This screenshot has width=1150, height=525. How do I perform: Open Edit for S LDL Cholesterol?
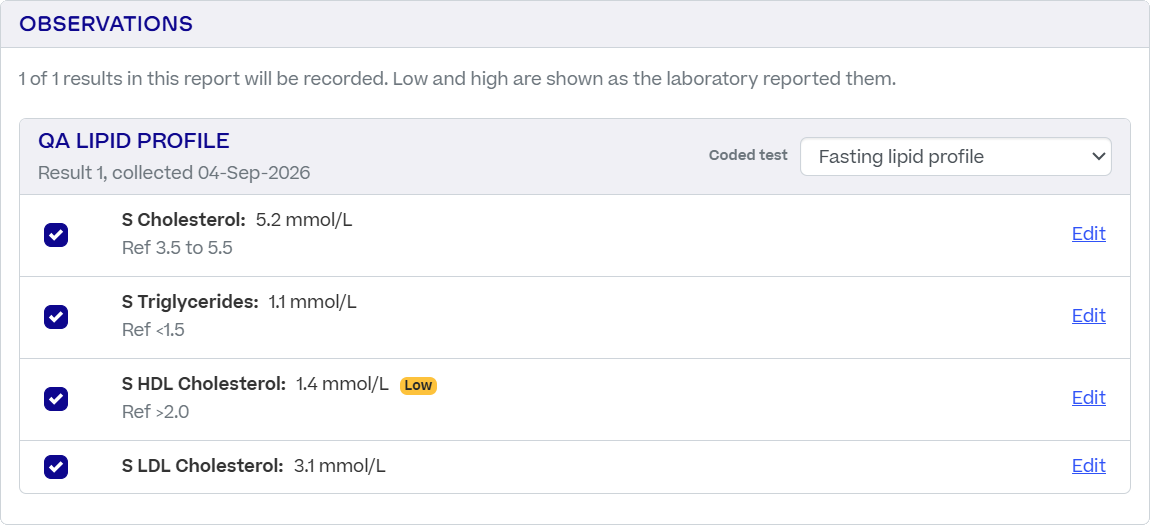click(x=1088, y=466)
